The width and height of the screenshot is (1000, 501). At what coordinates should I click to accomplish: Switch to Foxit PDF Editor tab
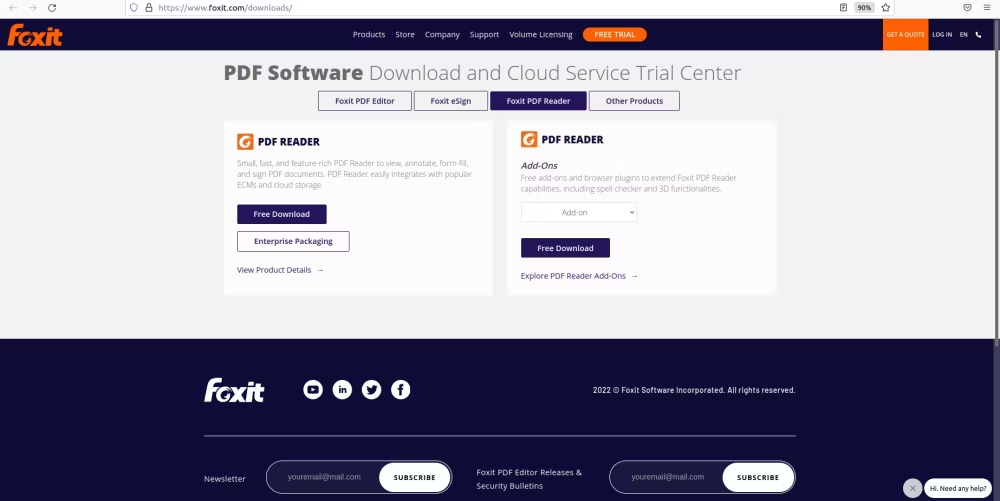[x=365, y=101]
